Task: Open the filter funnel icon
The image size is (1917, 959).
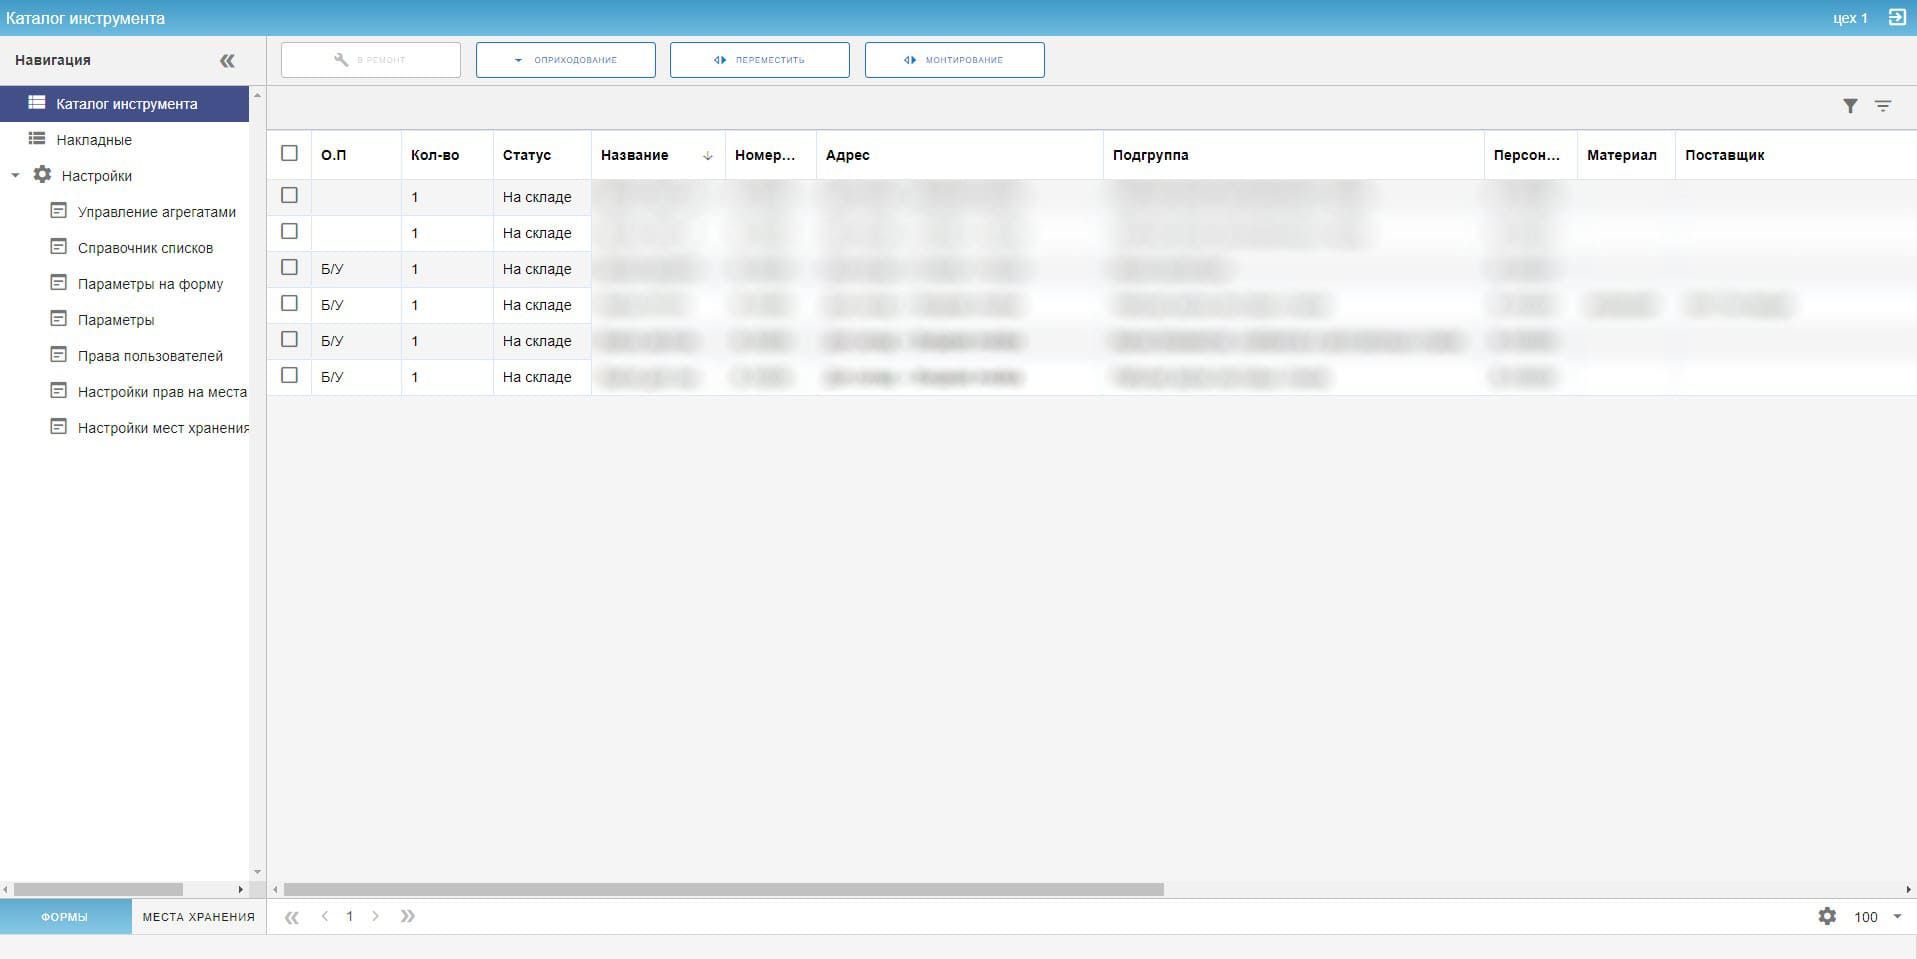Action: click(x=1850, y=106)
